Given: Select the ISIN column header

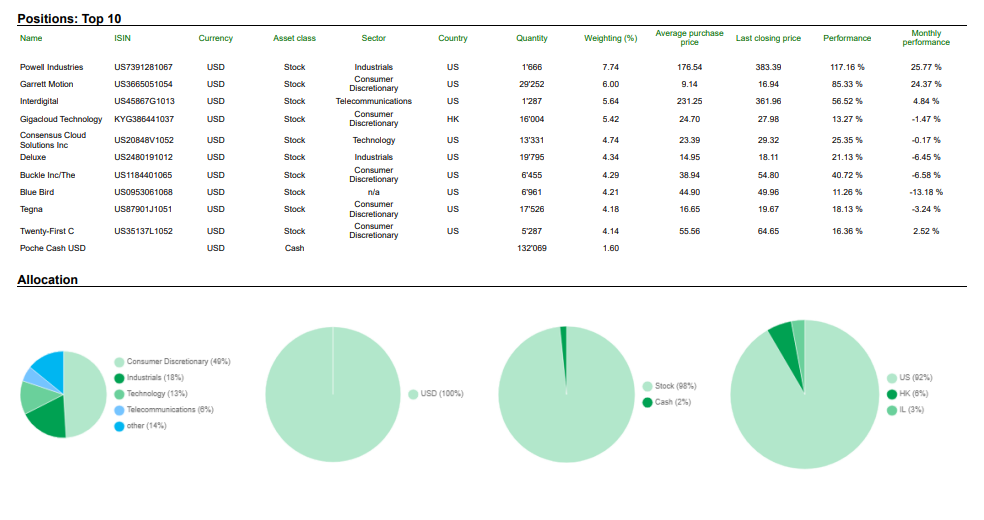Looking at the screenshot, I should point(122,39).
